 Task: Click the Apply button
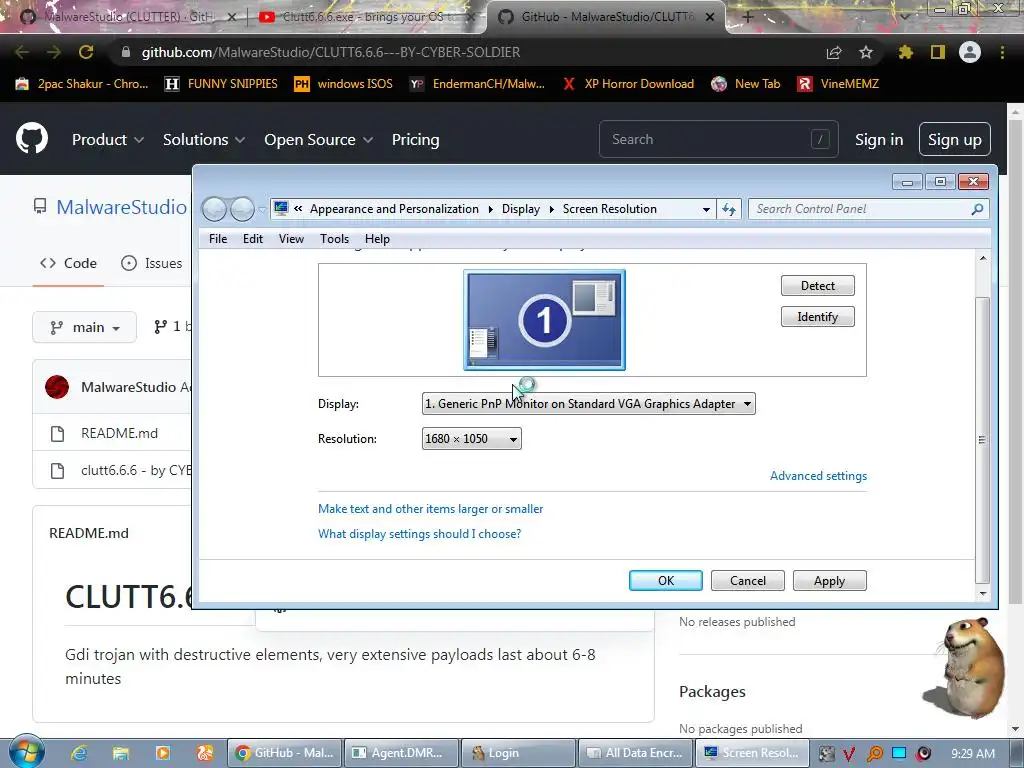click(x=829, y=581)
